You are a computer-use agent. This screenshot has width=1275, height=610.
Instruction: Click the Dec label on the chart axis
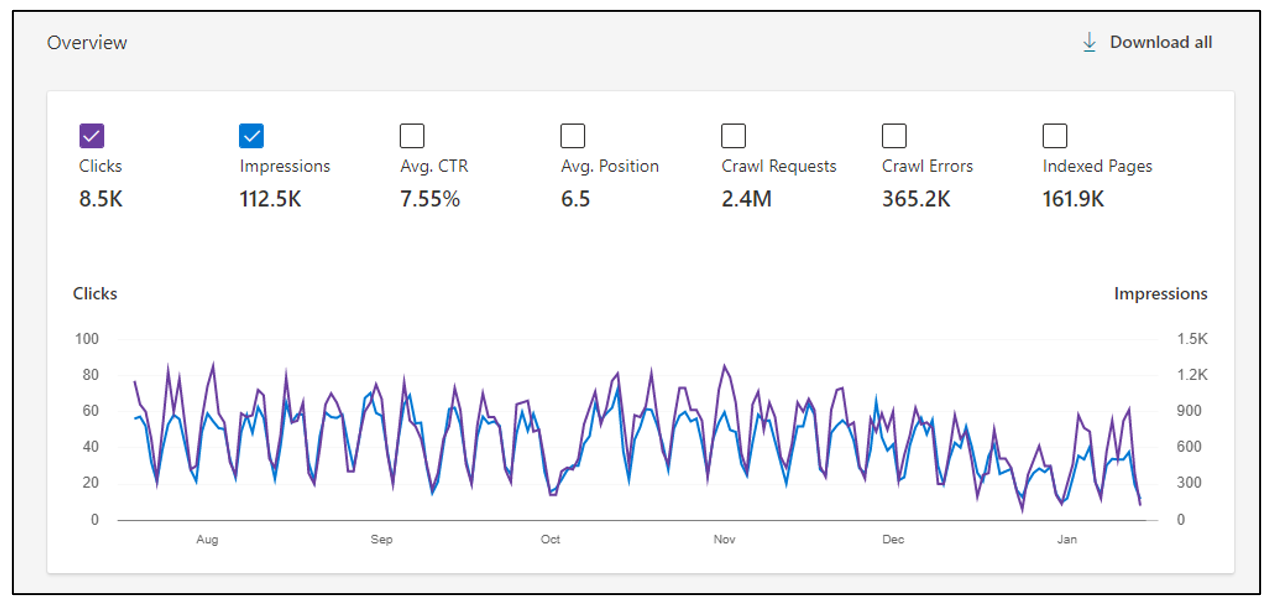coord(893,540)
